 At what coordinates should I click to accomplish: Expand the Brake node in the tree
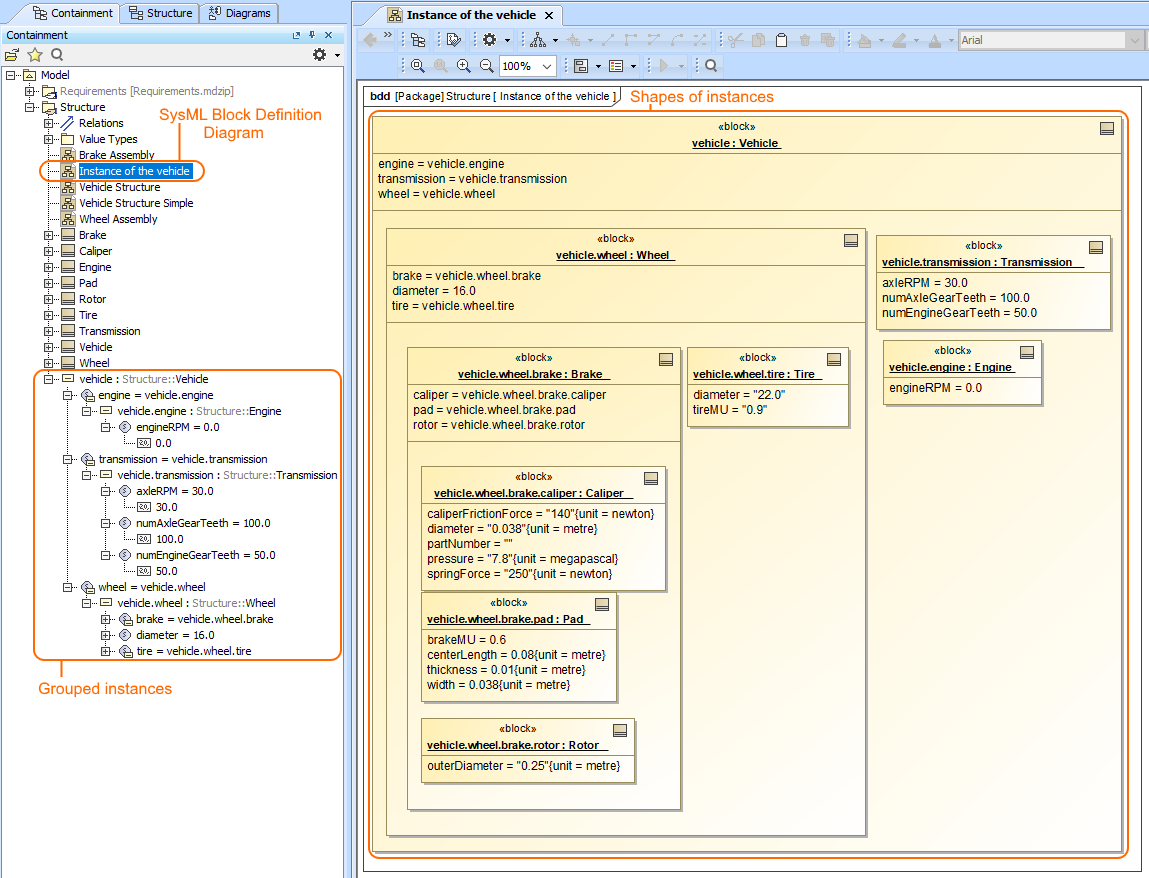pyautogui.click(x=48, y=235)
